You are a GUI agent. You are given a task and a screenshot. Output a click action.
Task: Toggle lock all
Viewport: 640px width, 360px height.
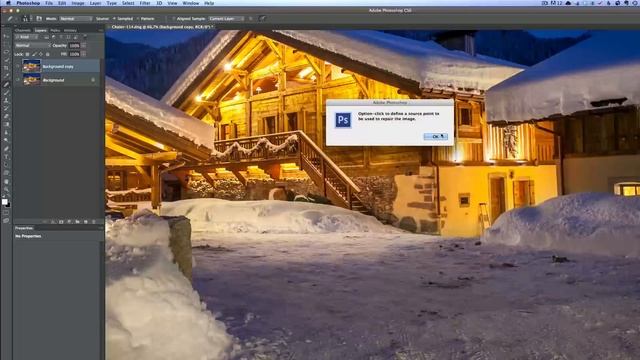pos(47,54)
